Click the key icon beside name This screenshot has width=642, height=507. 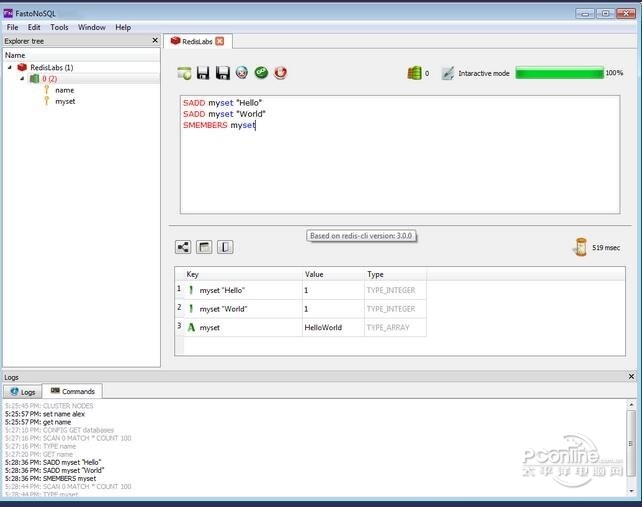47,90
